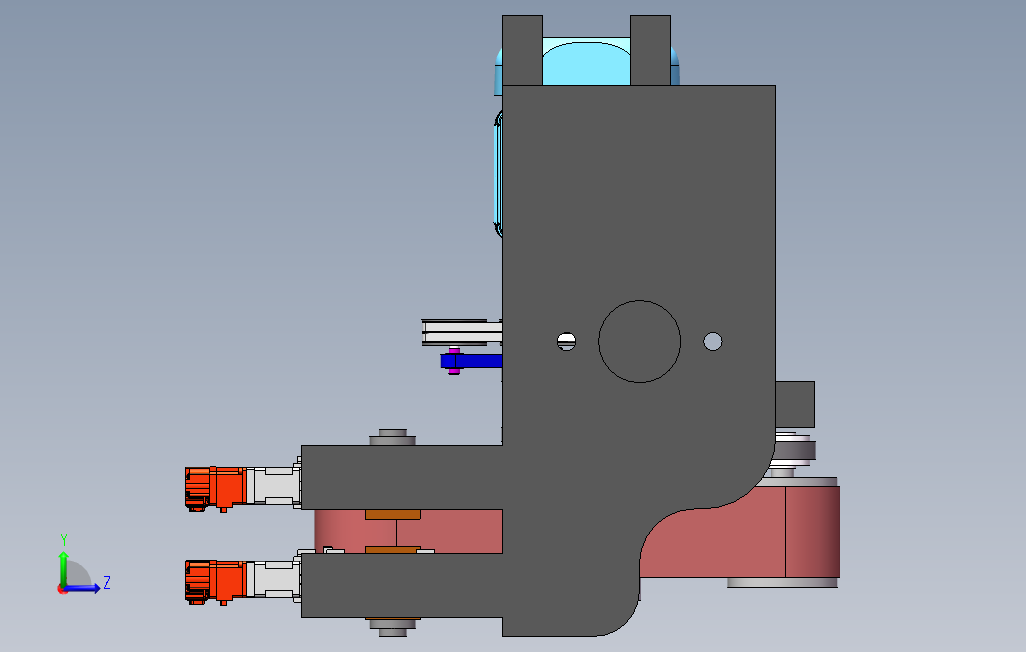Select the white bracket above the blue bar

[x=462, y=333]
